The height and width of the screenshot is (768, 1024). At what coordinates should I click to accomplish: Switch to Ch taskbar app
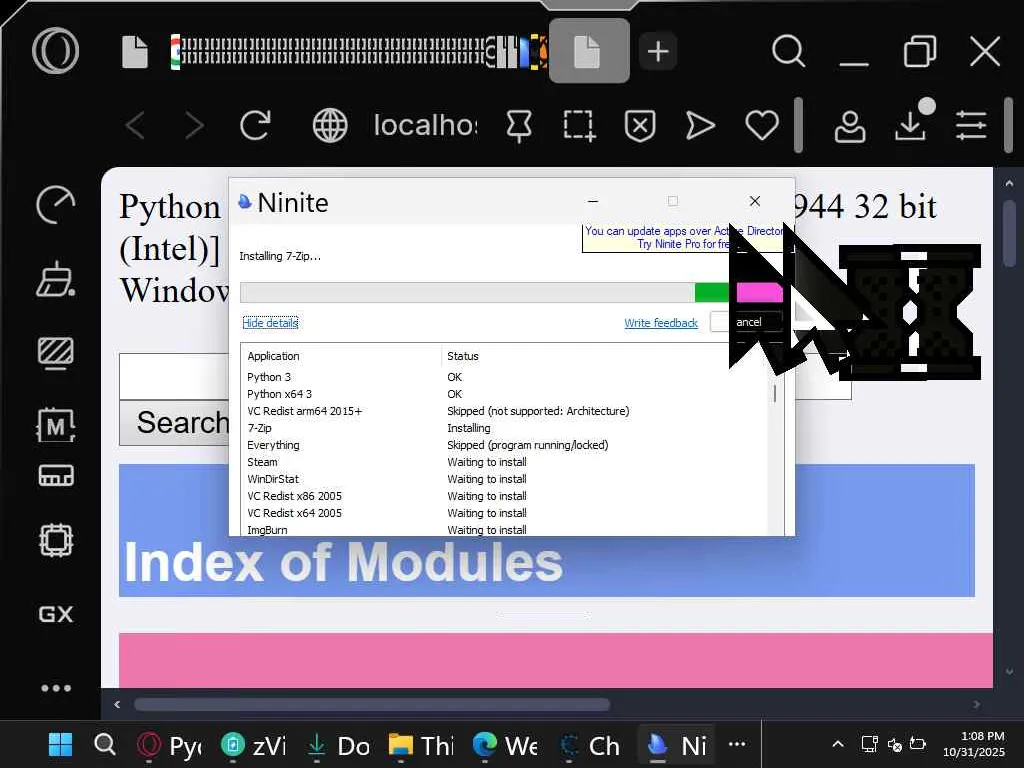pos(590,745)
